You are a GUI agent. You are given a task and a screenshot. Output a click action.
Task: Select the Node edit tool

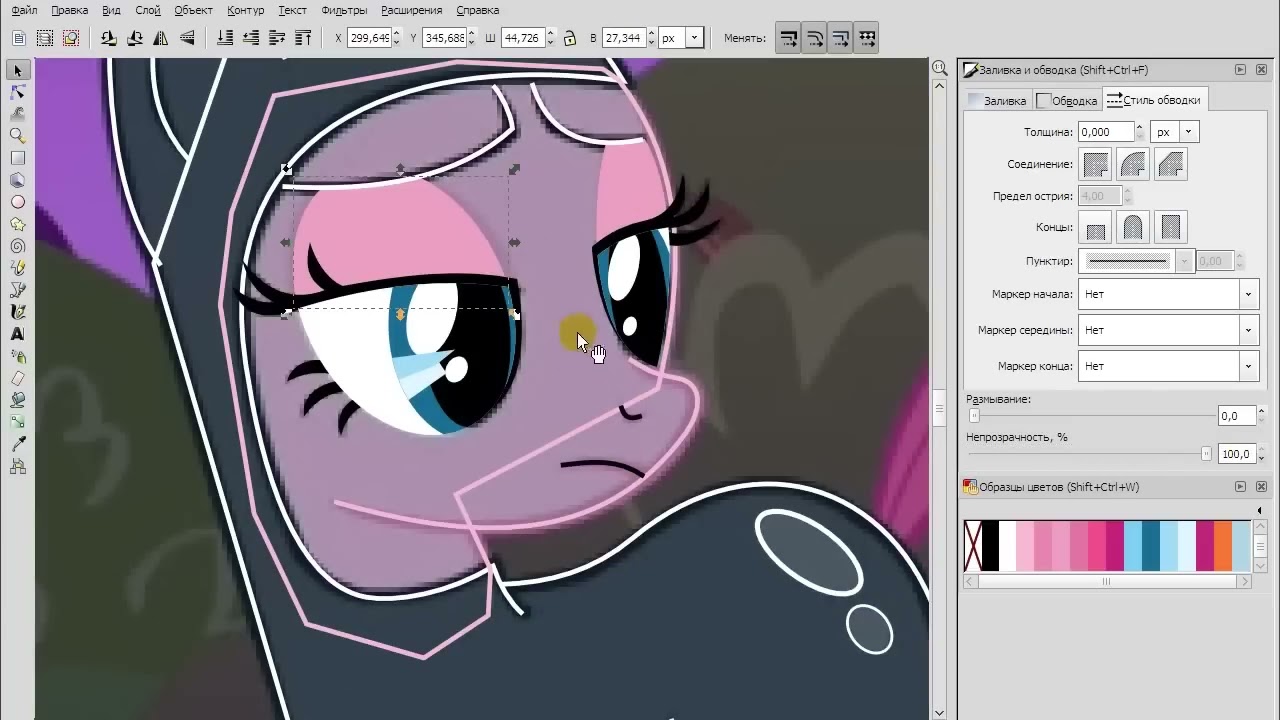pos(17,92)
